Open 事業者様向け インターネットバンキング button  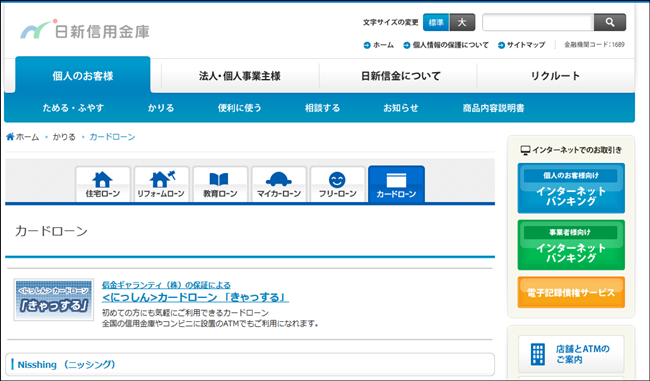[571, 245]
